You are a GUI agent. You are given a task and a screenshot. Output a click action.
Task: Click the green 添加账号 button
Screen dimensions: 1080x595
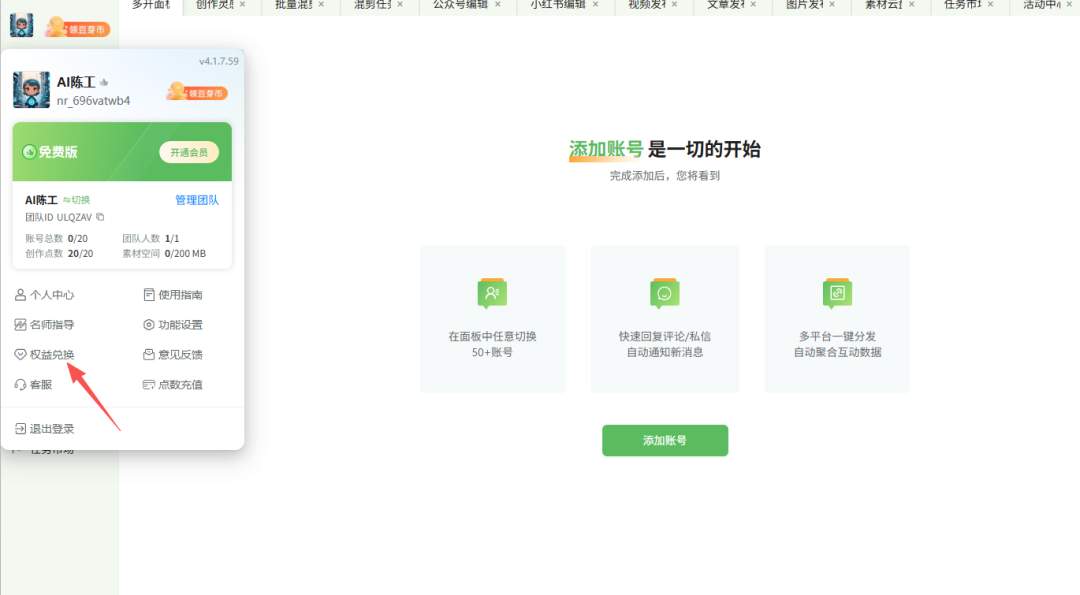coord(665,440)
